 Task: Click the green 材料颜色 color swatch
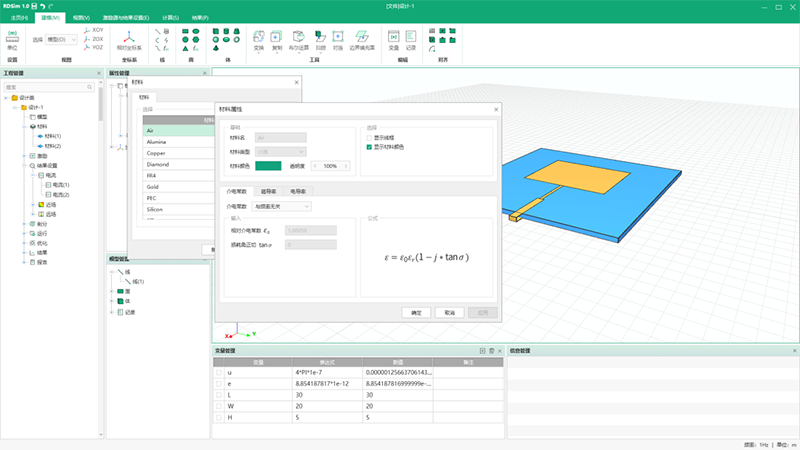click(x=269, y=165)
